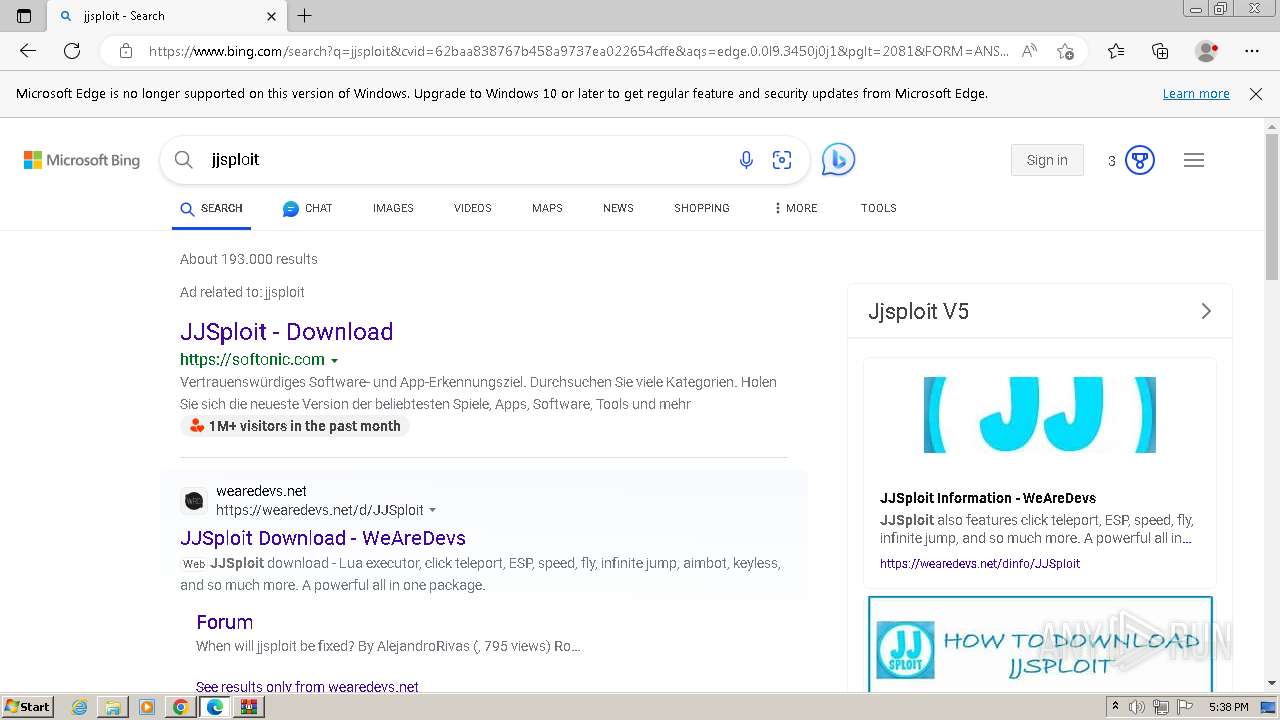Image resolution: width=1280 pixels, height=720 pixels.
Task: Open JJSploit Information - WeAreDevs card title
Action: coord(988,498)
